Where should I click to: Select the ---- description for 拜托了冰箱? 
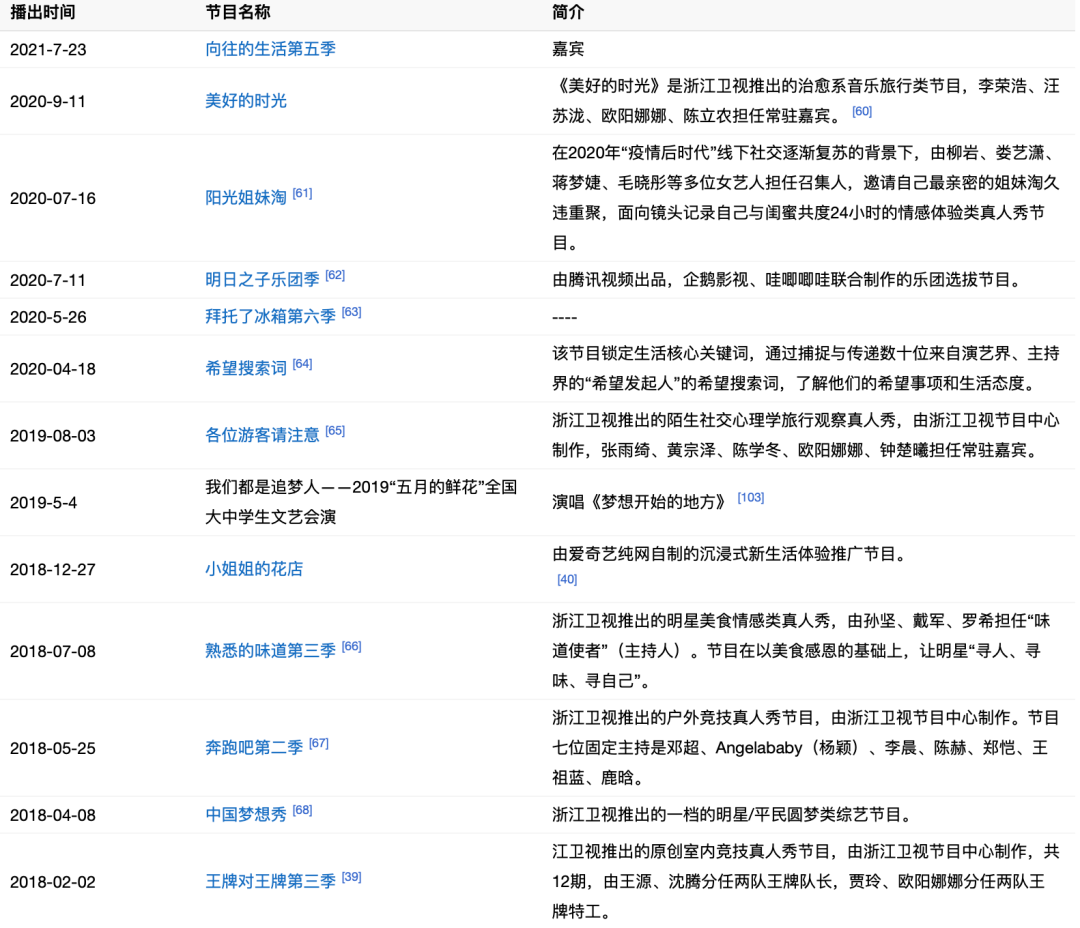coord(565,318)
